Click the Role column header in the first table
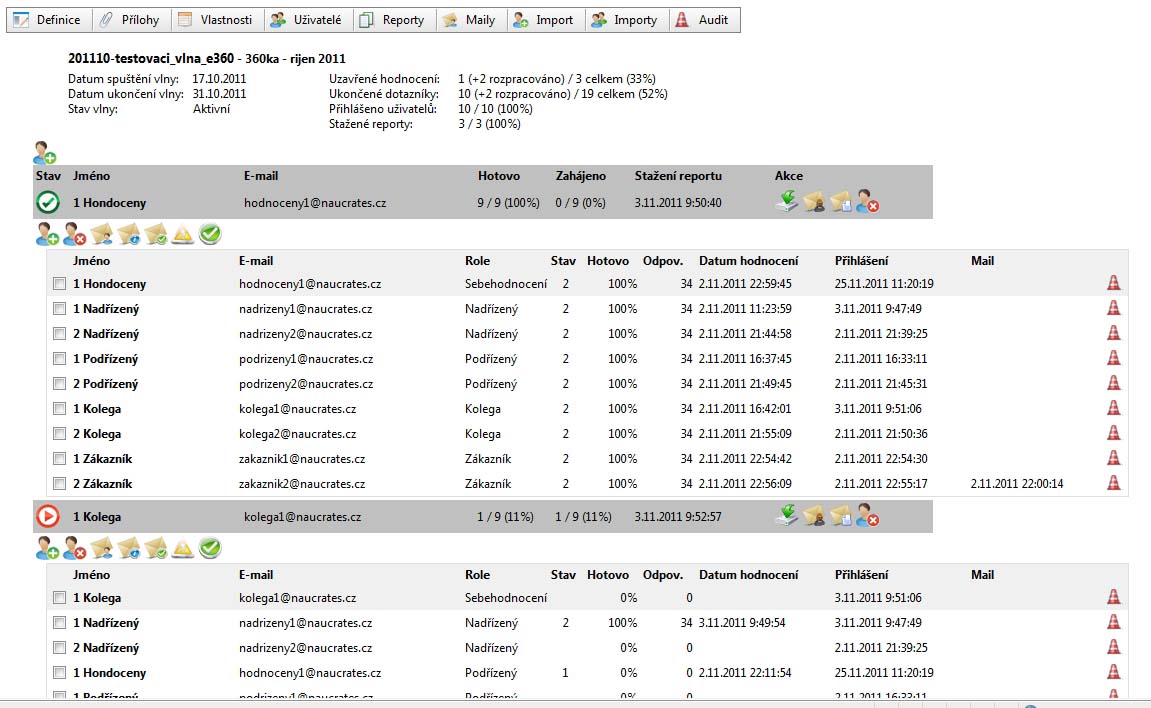 tap(477, 261)
